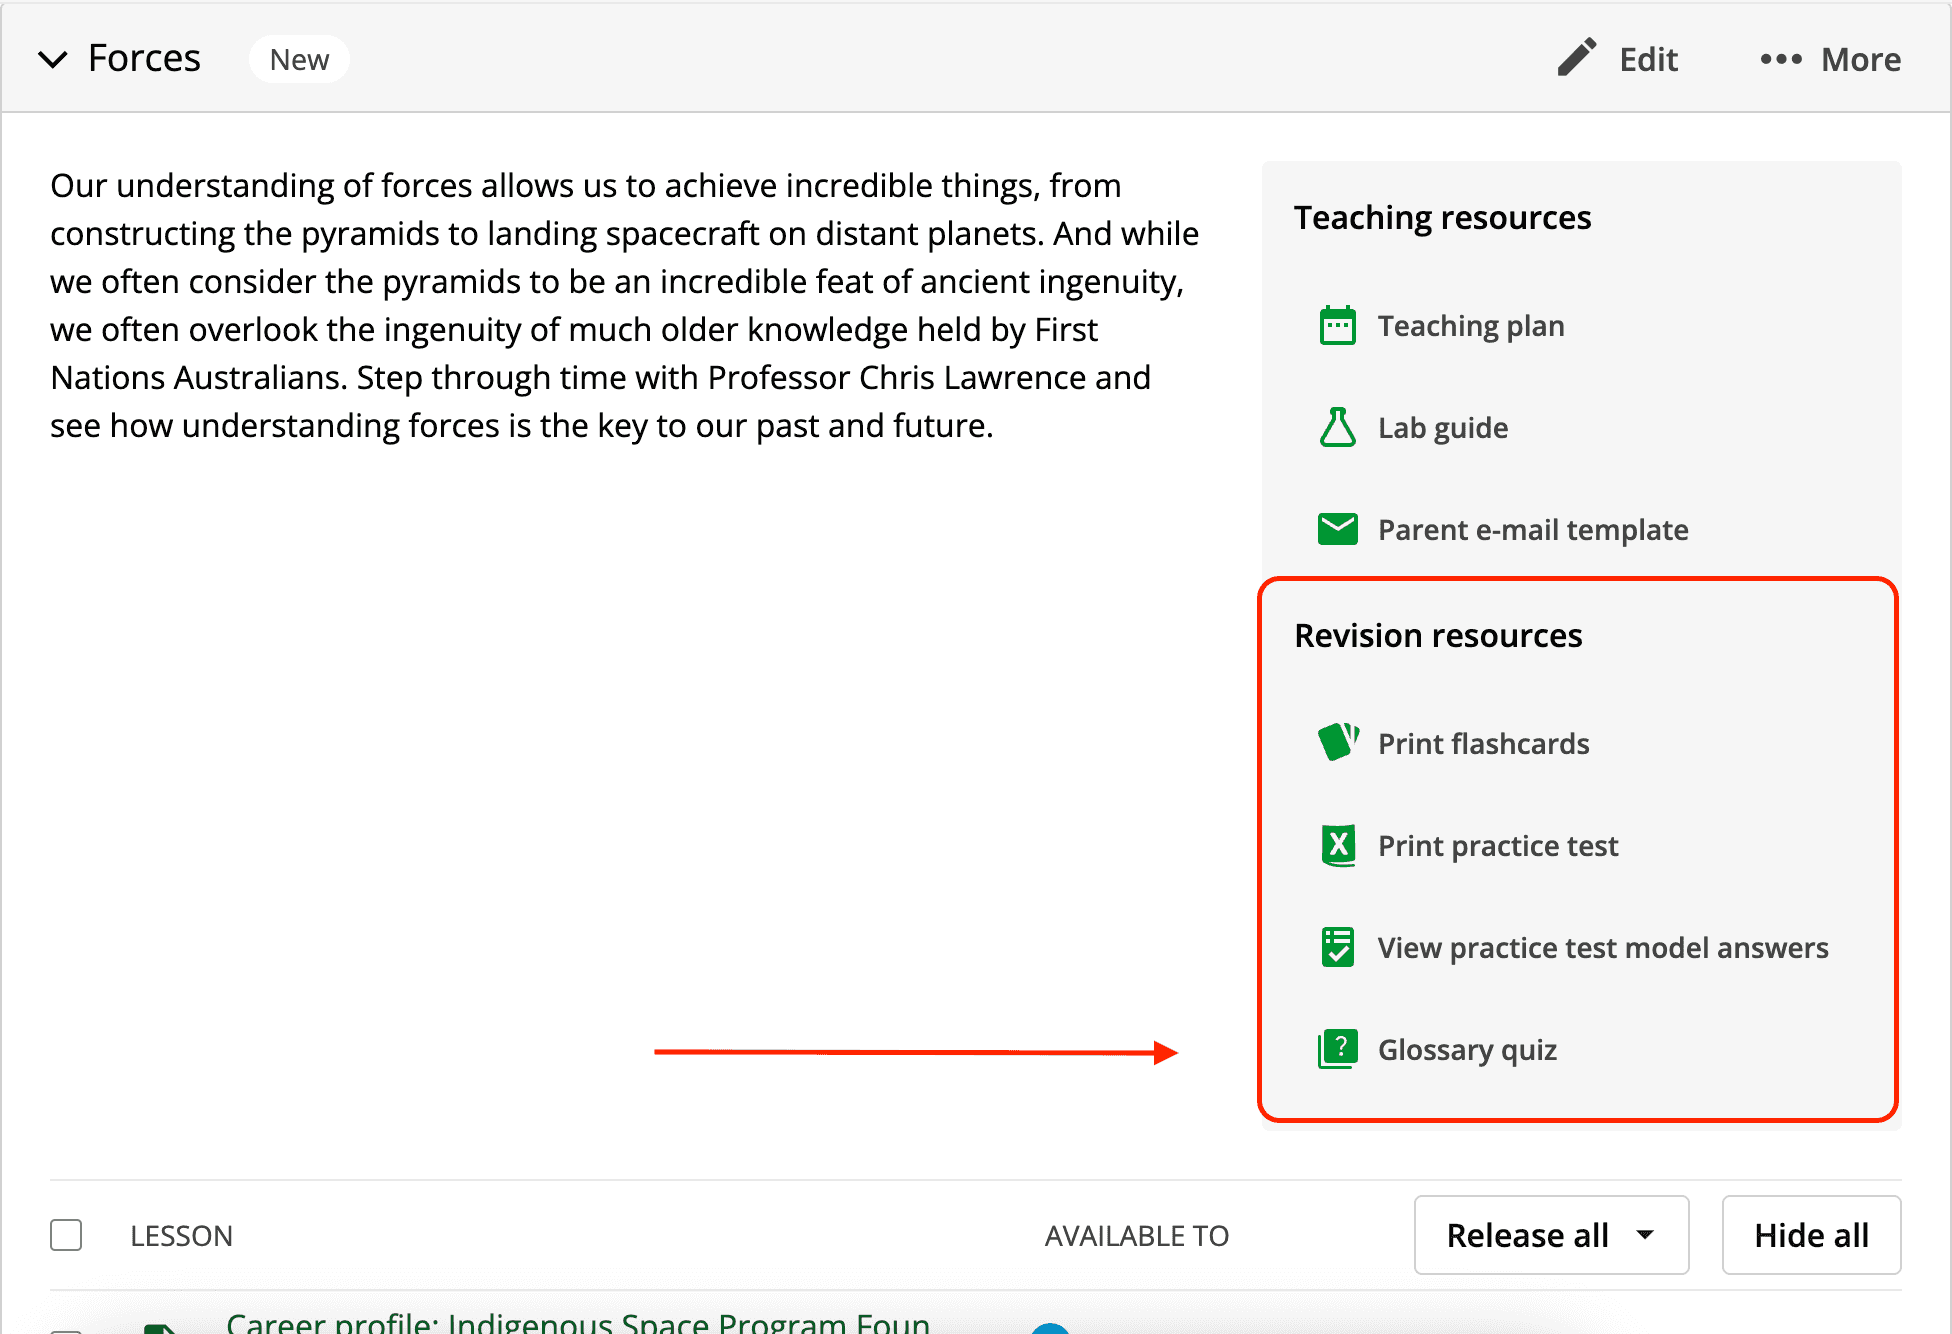Open the Lab guide link
This screenshot has width=1952, height=1334.
coord(1443,428)
